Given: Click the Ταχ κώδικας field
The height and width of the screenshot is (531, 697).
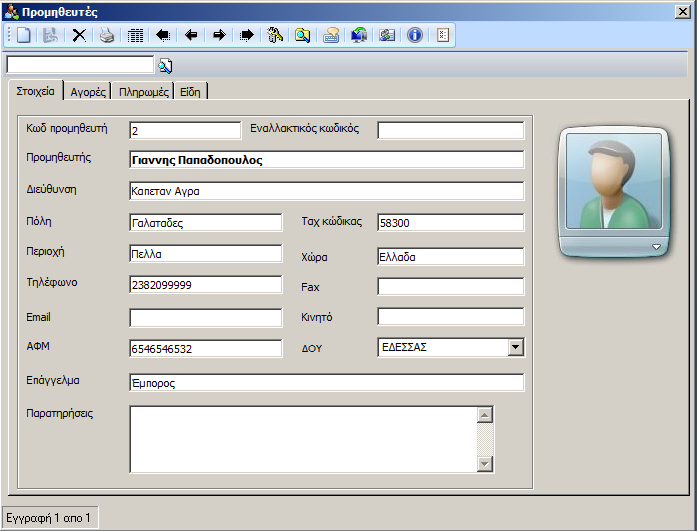Looking at the screenshot, I should (x=451, y=223).
